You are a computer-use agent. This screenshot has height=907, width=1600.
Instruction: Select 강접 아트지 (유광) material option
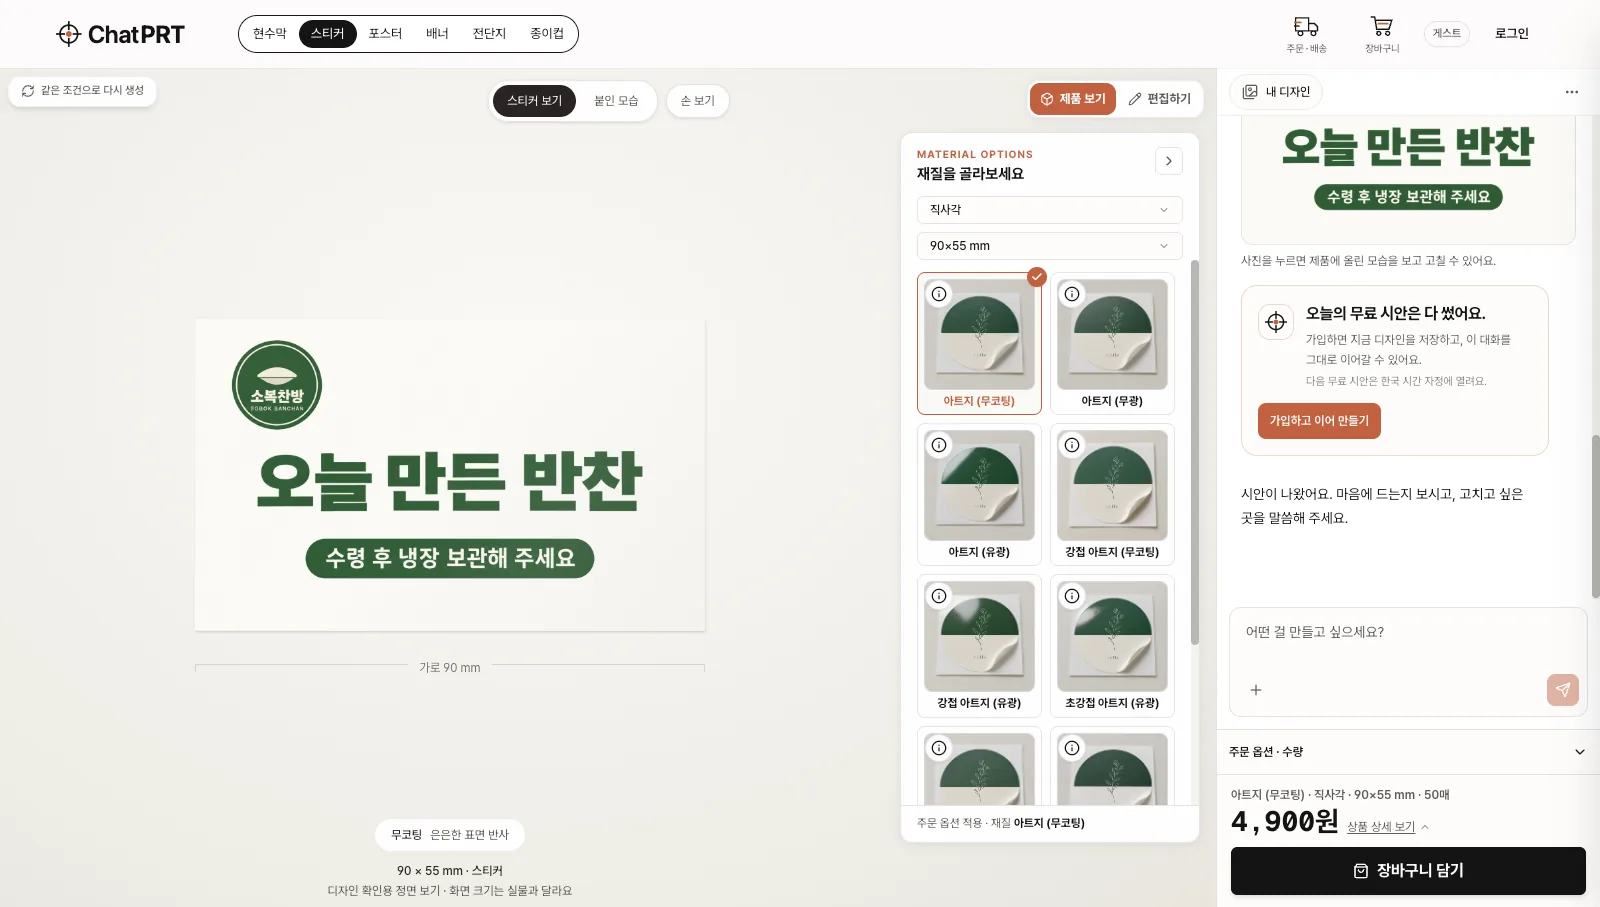point(979,645)
